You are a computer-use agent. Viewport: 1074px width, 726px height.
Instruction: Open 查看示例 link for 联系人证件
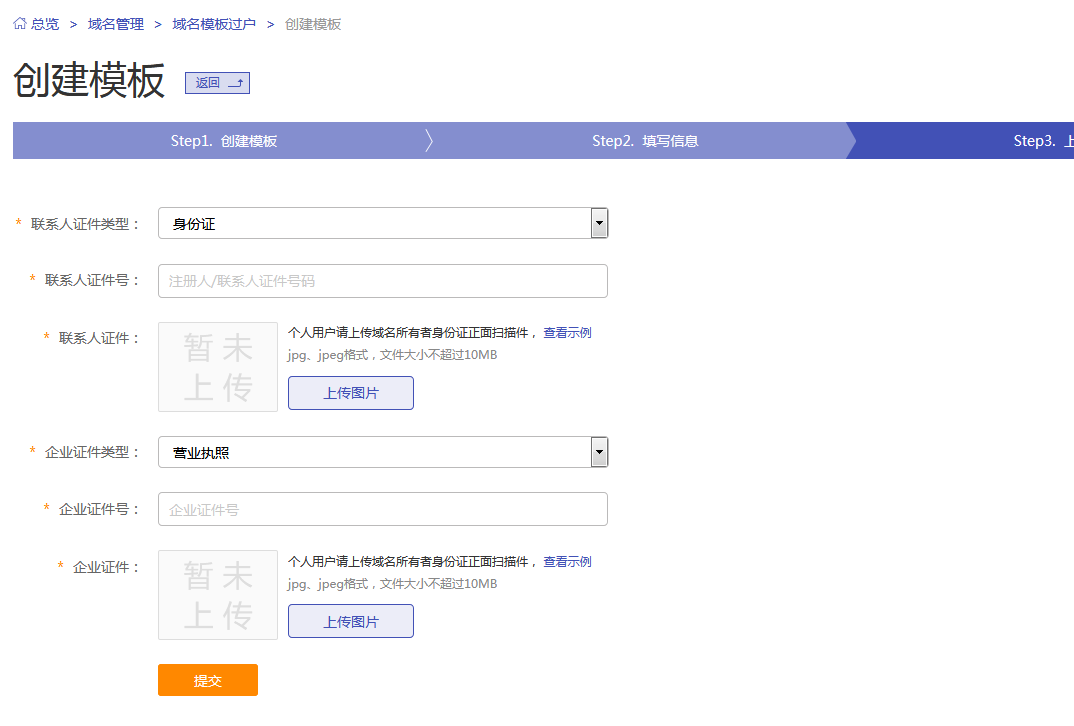click(x=567, y=333)
